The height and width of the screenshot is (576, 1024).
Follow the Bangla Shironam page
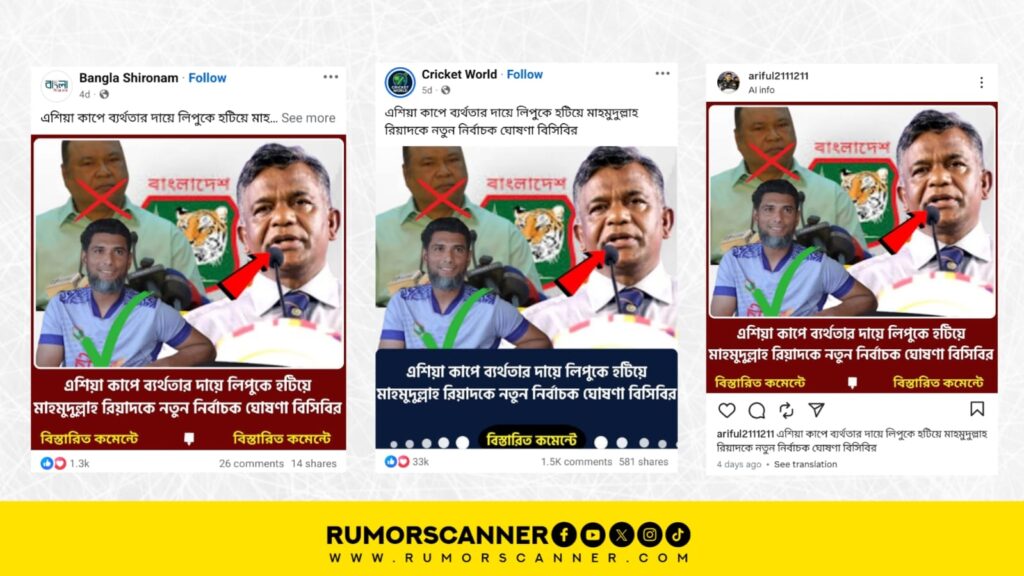[x=207, y=78]
